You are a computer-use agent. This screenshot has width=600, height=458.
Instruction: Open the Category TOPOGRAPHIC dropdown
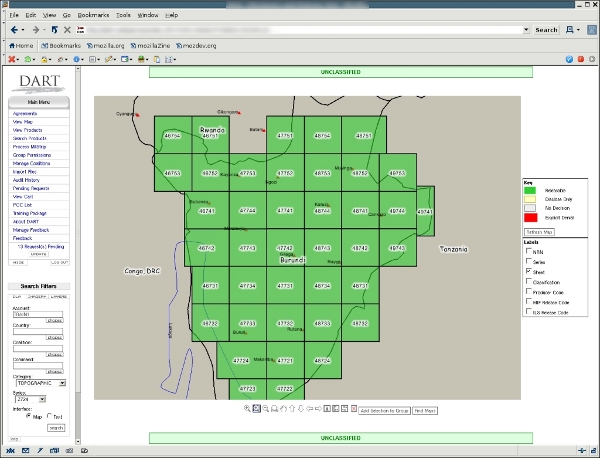tap(41, 383)
